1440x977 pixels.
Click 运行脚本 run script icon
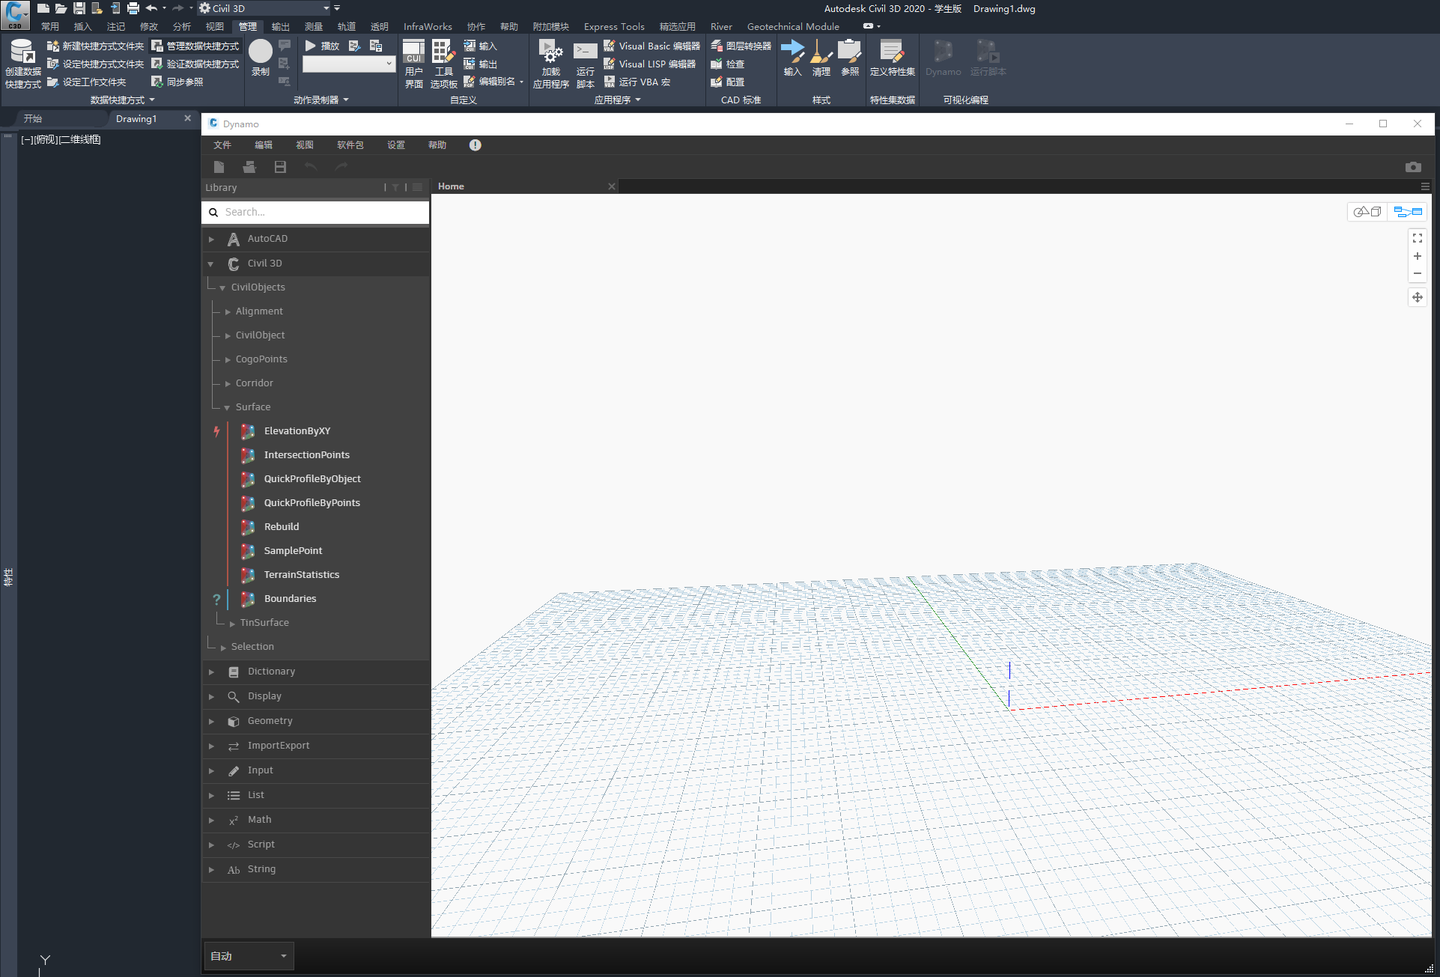[585, 64]
